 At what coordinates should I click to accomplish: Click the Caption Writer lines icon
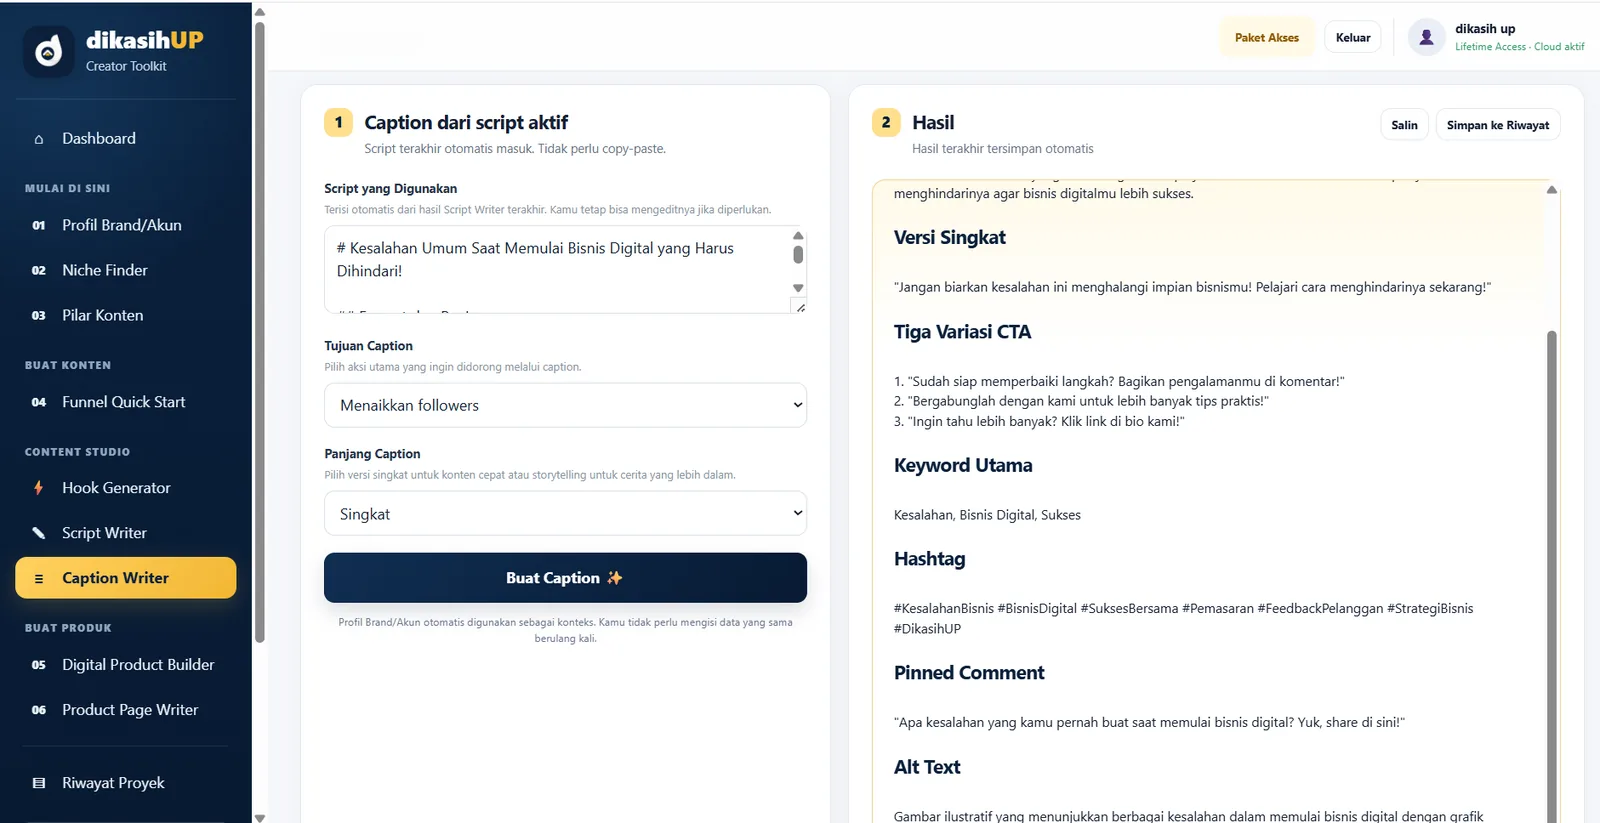39,578
